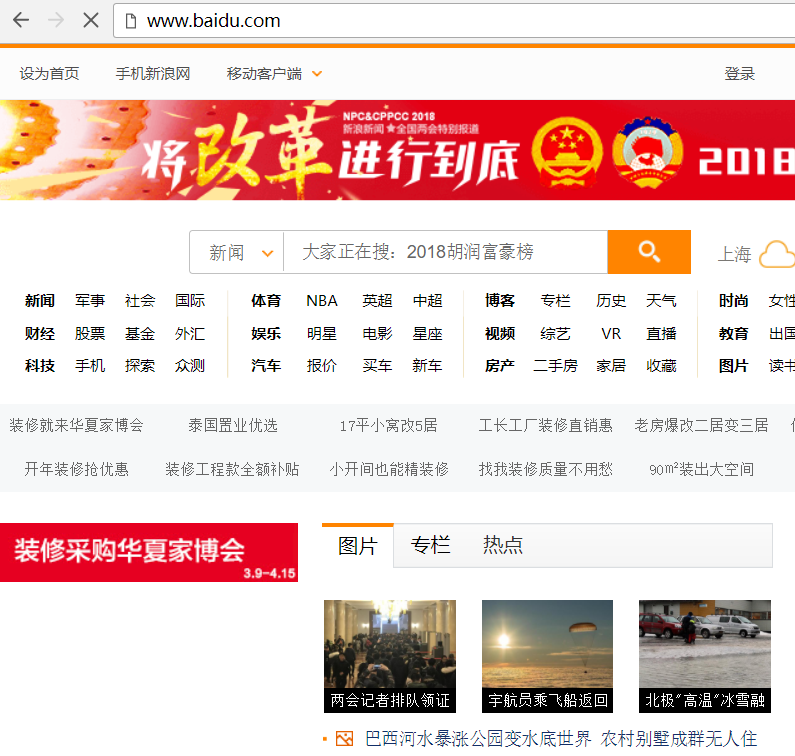Image resolution: width=795 pixels, height=756 pixels.
Task: Open the 股票 section link
Action: tap(90, 334)
